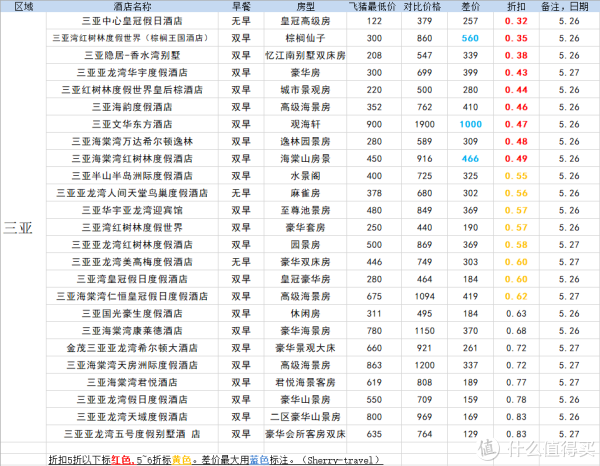Click hotel cell 三亚华宇亚龙湾迎宾馆
This screenshot has height=466, width=600.
(132, 210)
